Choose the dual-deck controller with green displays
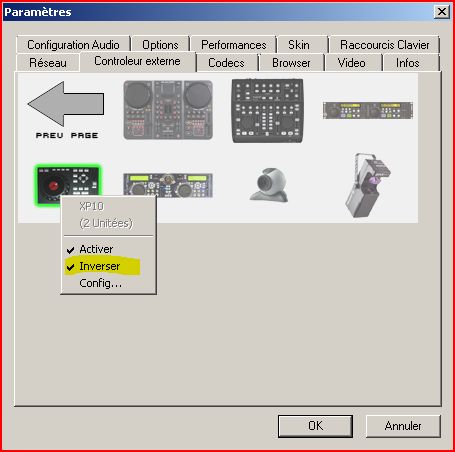The image size is (455, 452). pos(168,185)
